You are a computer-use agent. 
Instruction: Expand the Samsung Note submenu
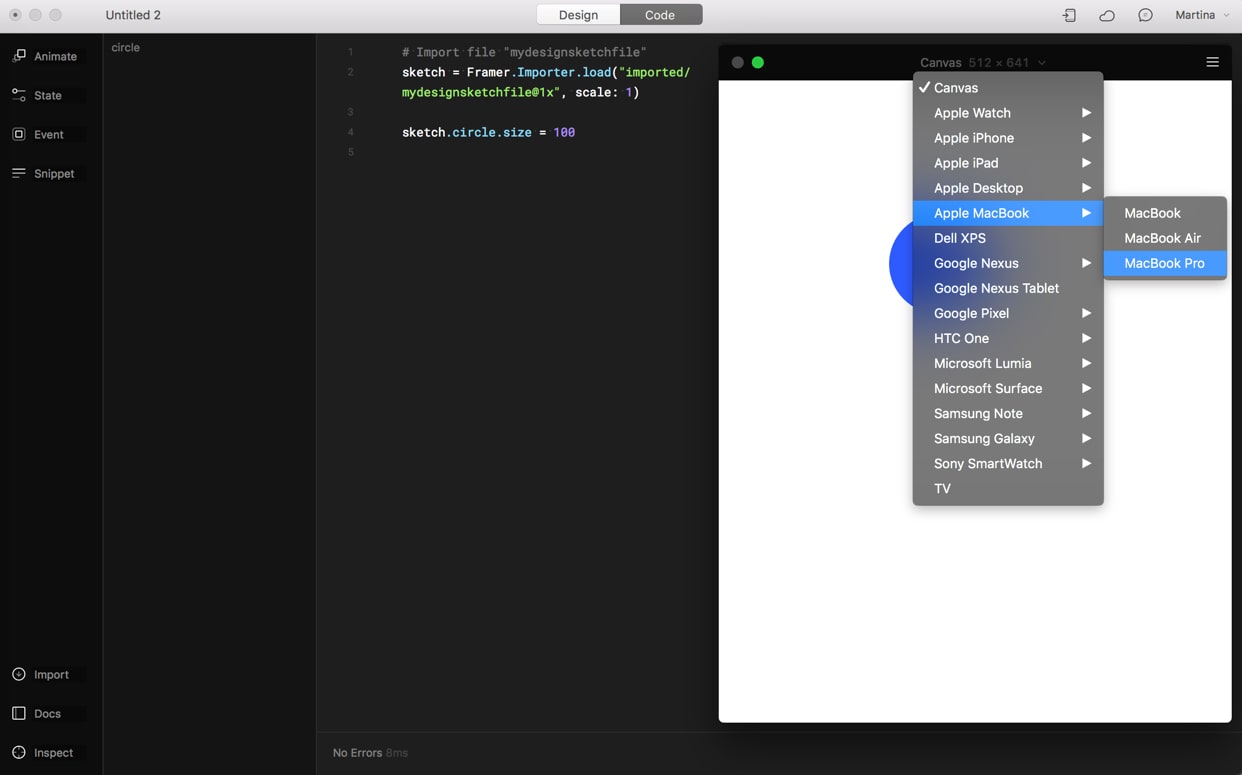[1008, 413]
